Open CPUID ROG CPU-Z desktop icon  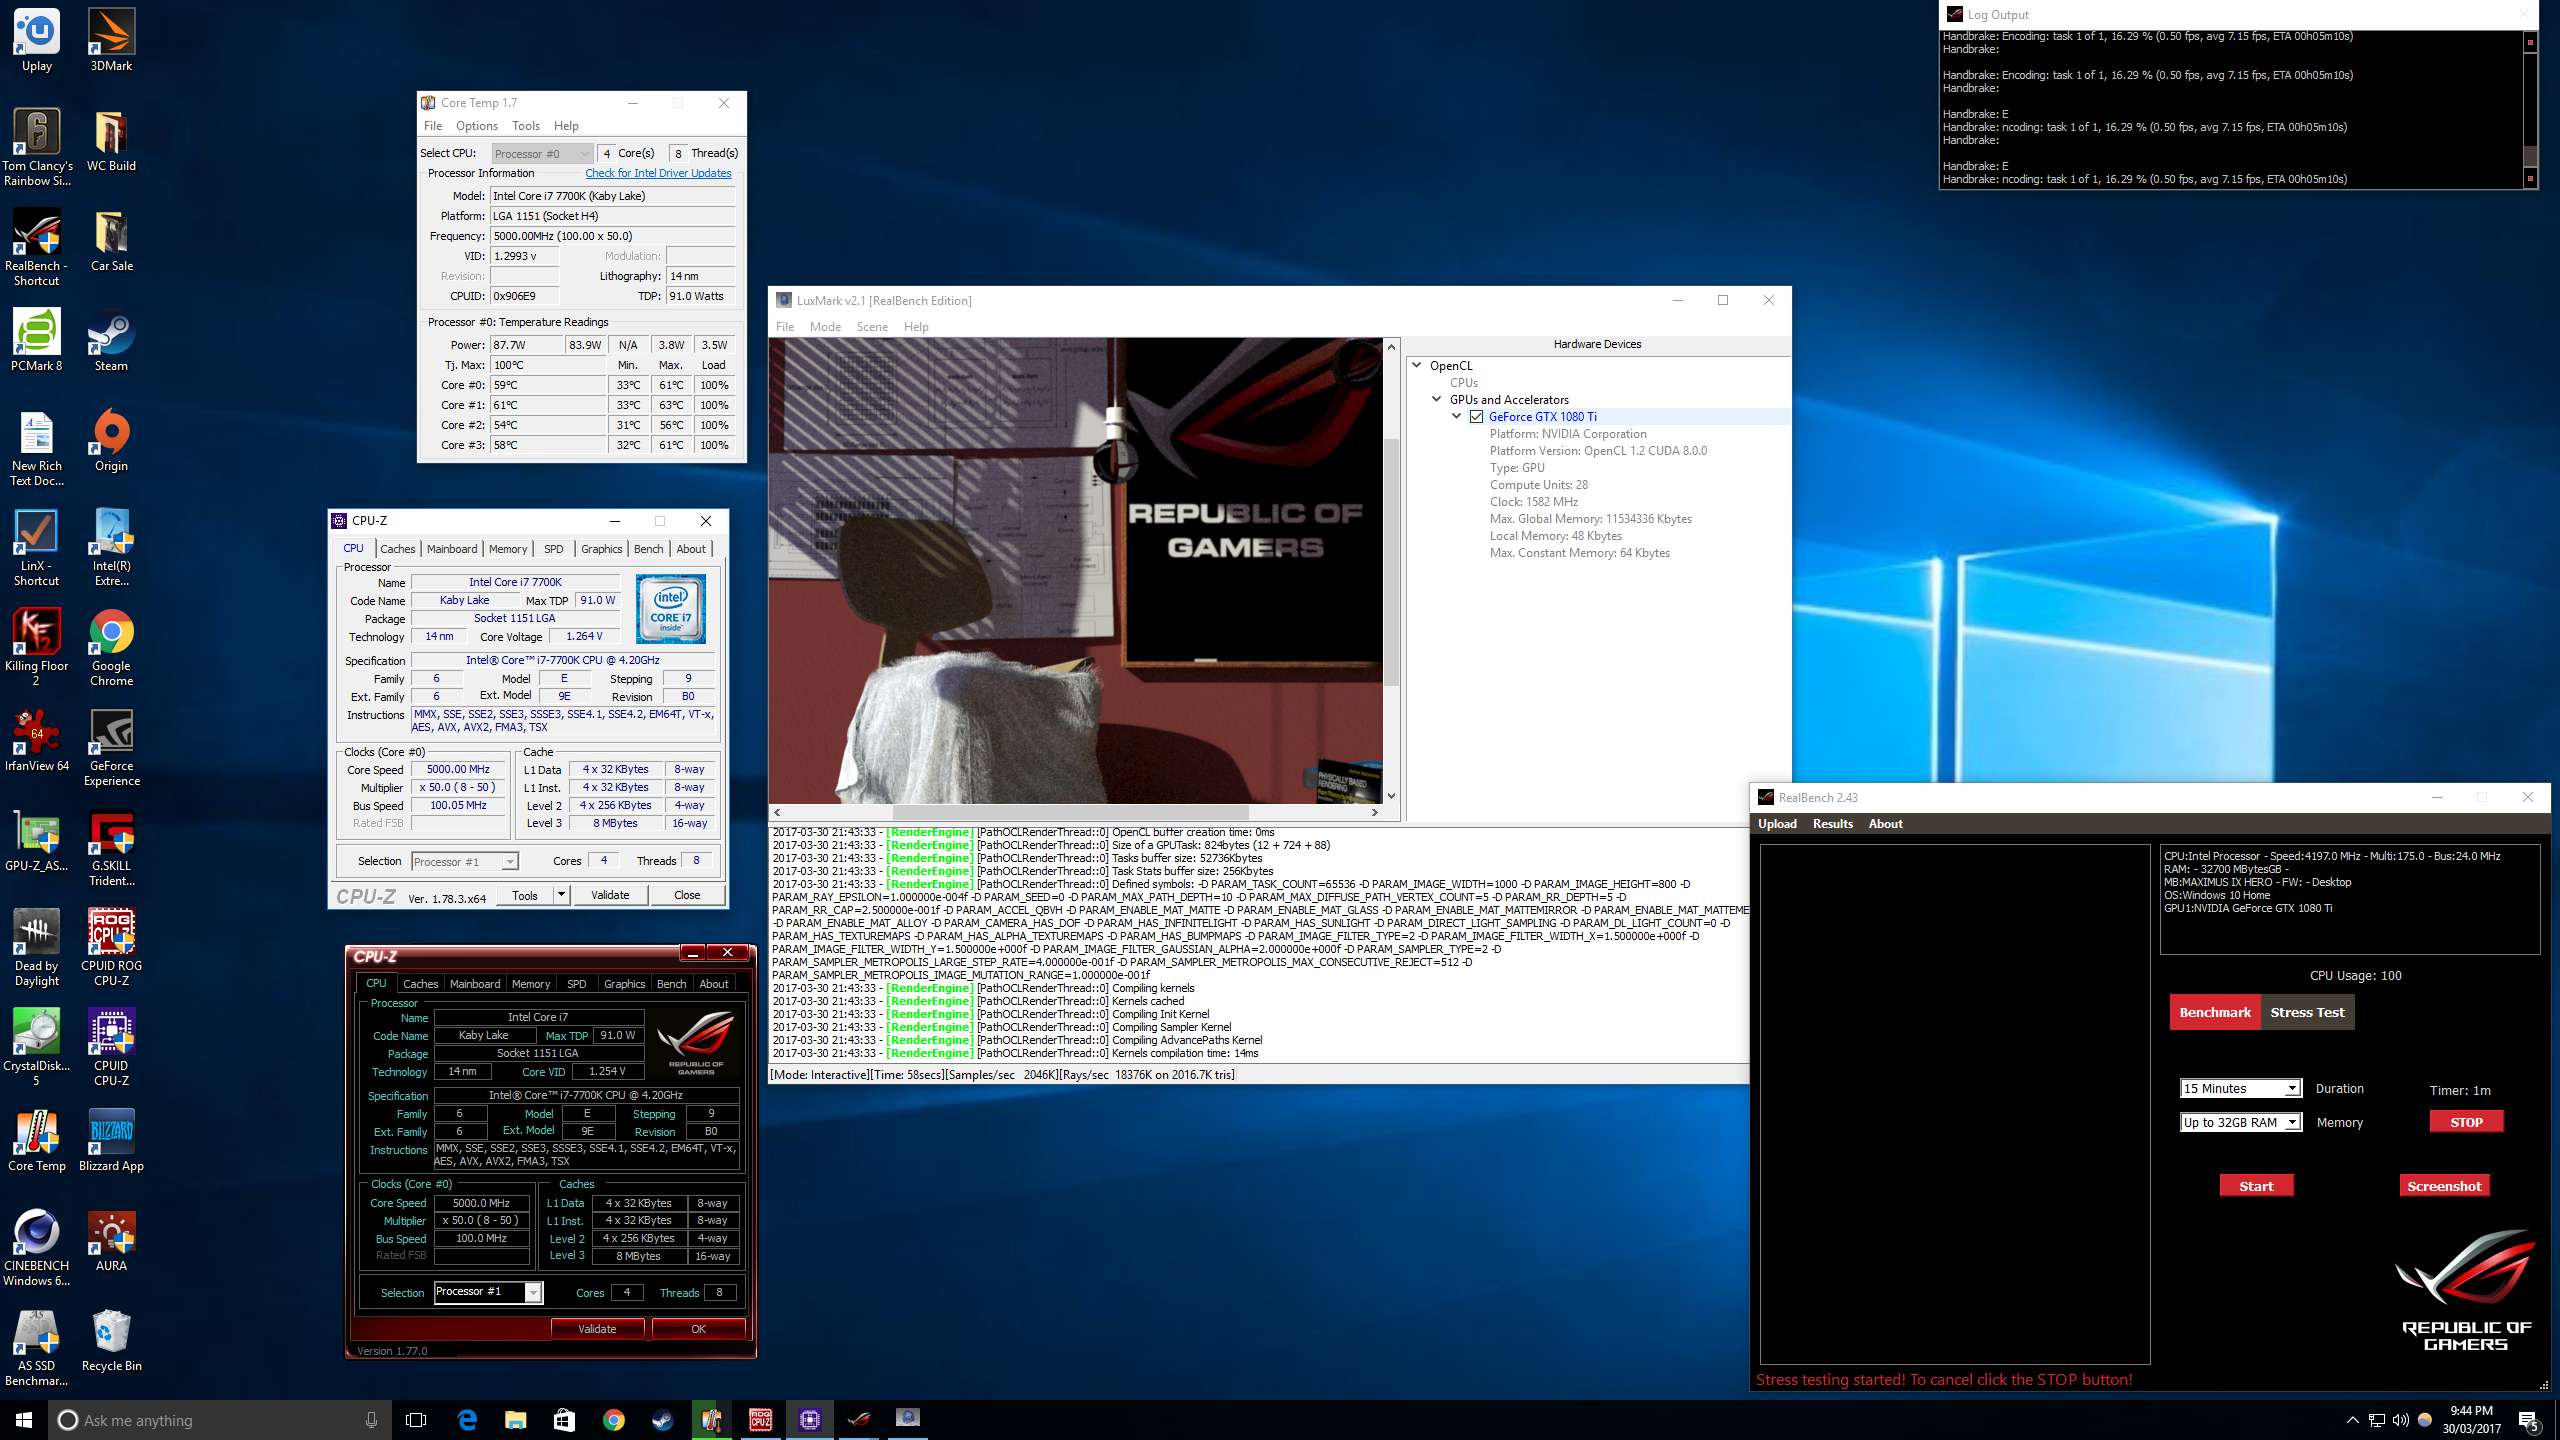tap(111, 947)
